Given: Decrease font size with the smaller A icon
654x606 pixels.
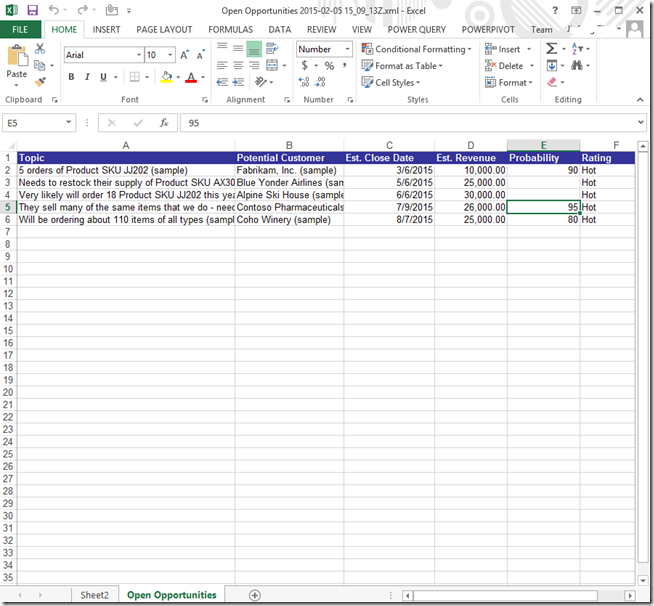Looking at the screenshot, I should pyautogui.click(x=201, y=55).
